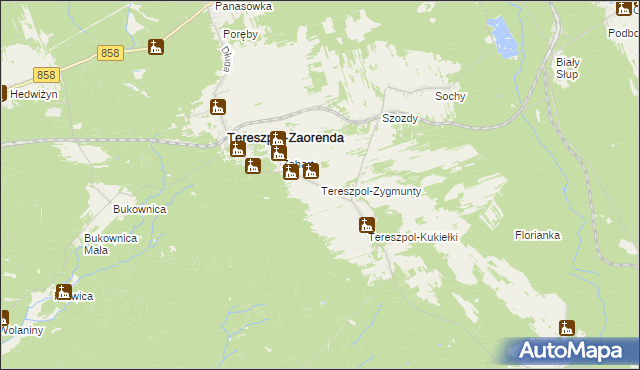Click the Hedwiżyn village label
Viewport: 640px width, 370px height.
[x=34, y=94]
